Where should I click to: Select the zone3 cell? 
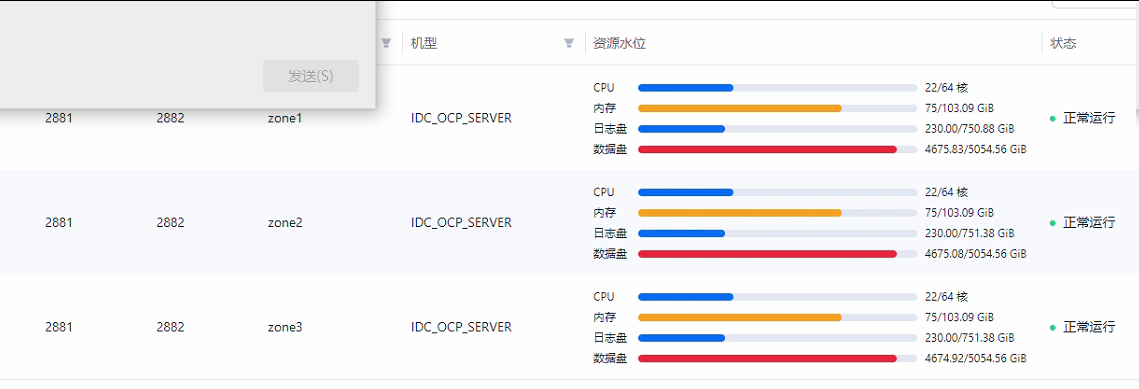[285, 327]
